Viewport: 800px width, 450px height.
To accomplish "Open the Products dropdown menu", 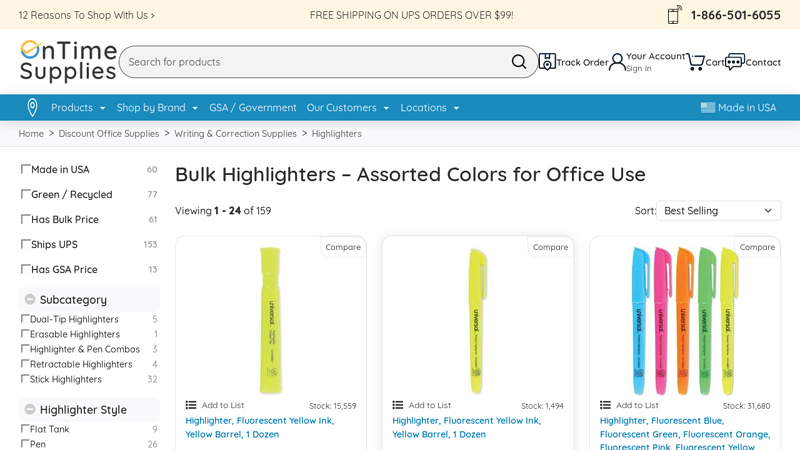I will coord(78,108).
